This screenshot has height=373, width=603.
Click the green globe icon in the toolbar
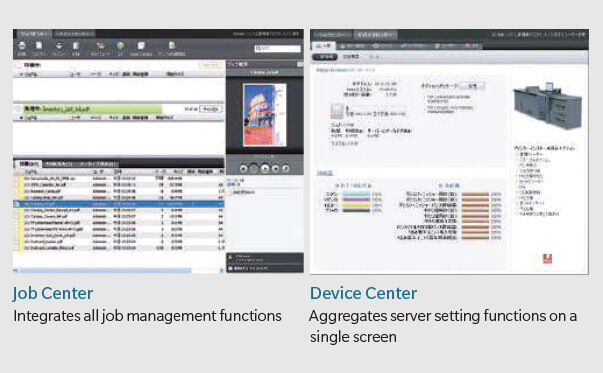pyautogui.click(x=121, y=46)
